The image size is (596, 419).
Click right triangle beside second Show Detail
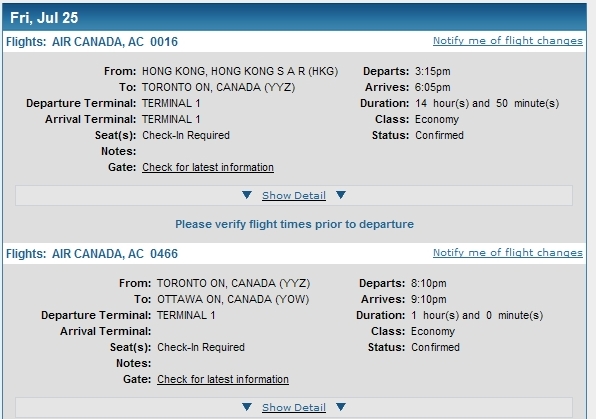tap(341, 407)
